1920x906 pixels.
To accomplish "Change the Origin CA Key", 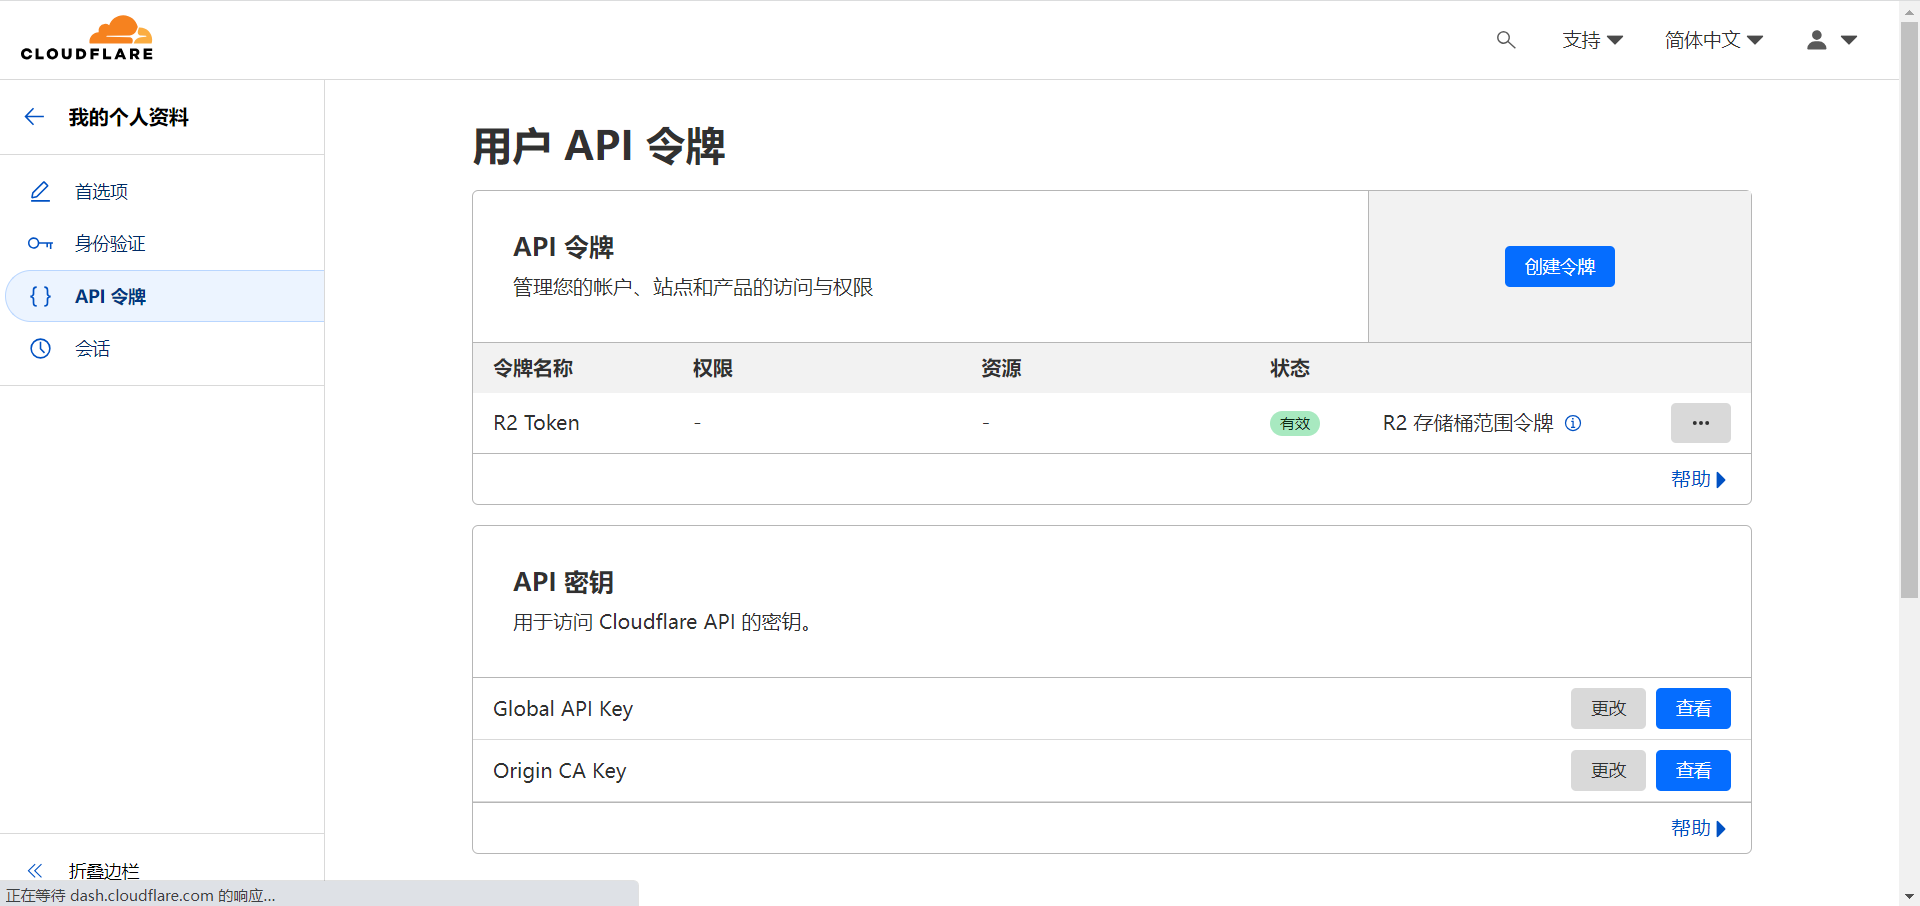I will pyautogui.click(x=1607, y=771).
